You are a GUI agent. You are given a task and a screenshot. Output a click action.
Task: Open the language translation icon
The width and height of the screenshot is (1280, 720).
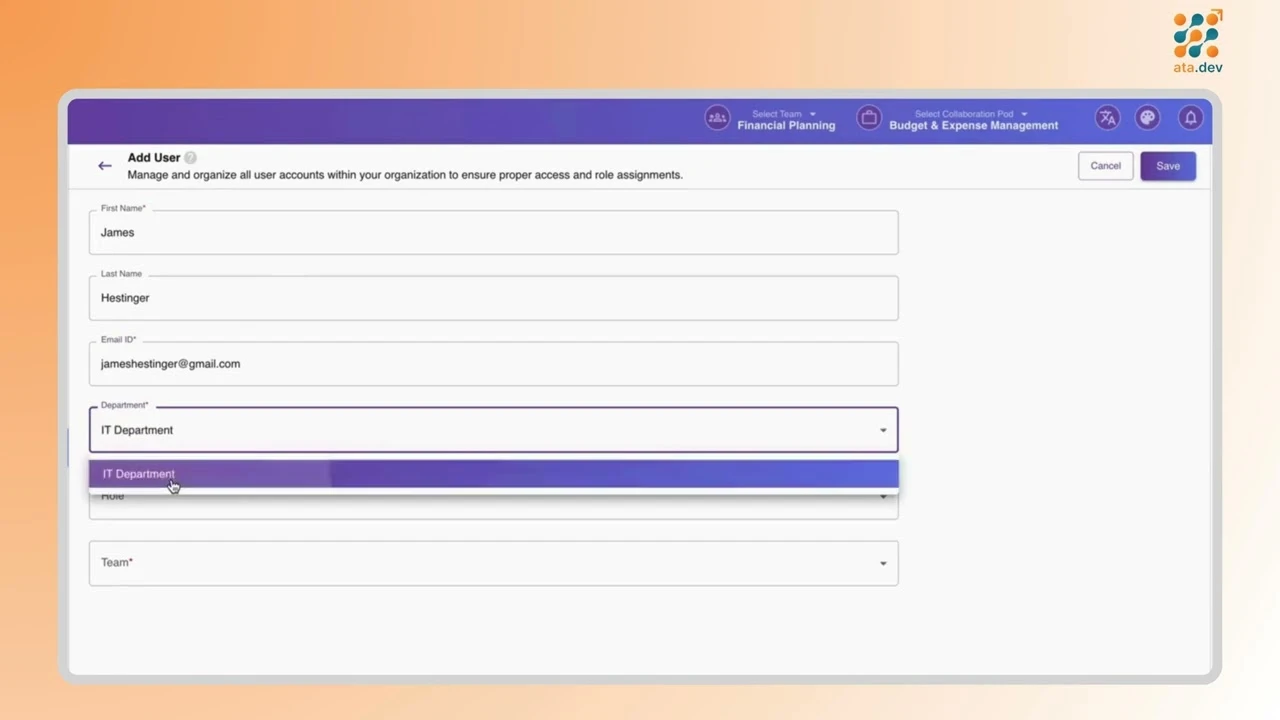(x=1107, y=117)
